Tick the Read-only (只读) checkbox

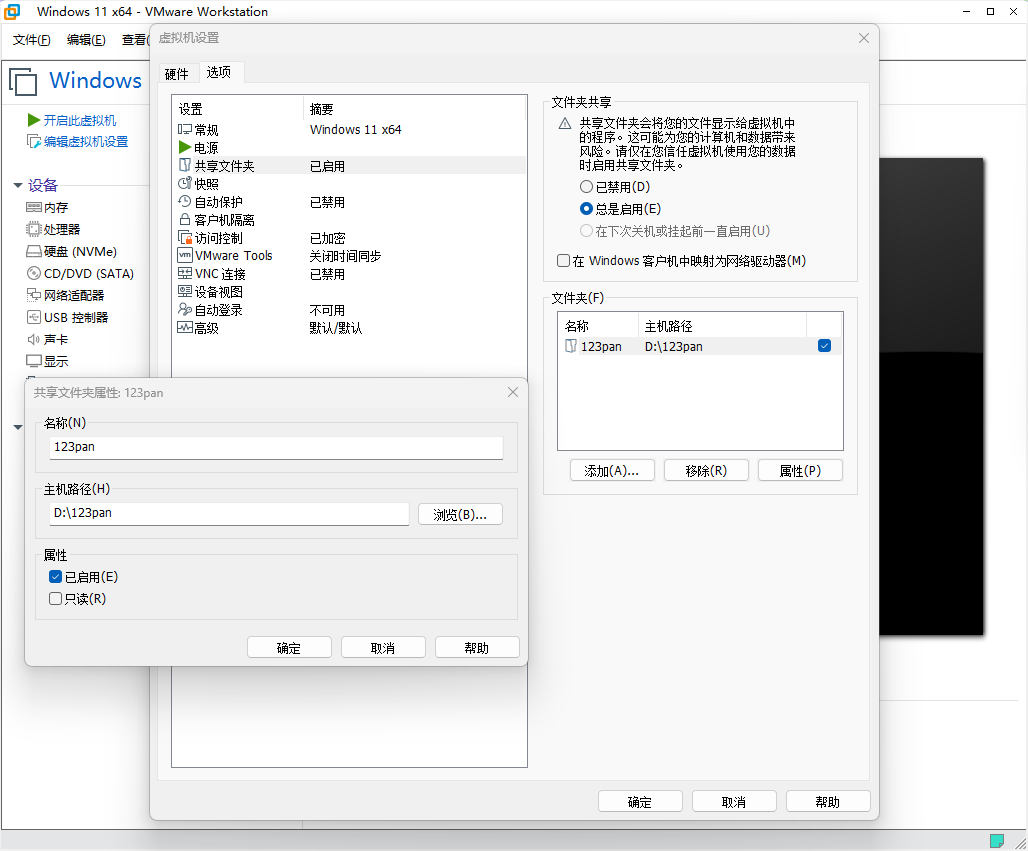click(56, 598)
